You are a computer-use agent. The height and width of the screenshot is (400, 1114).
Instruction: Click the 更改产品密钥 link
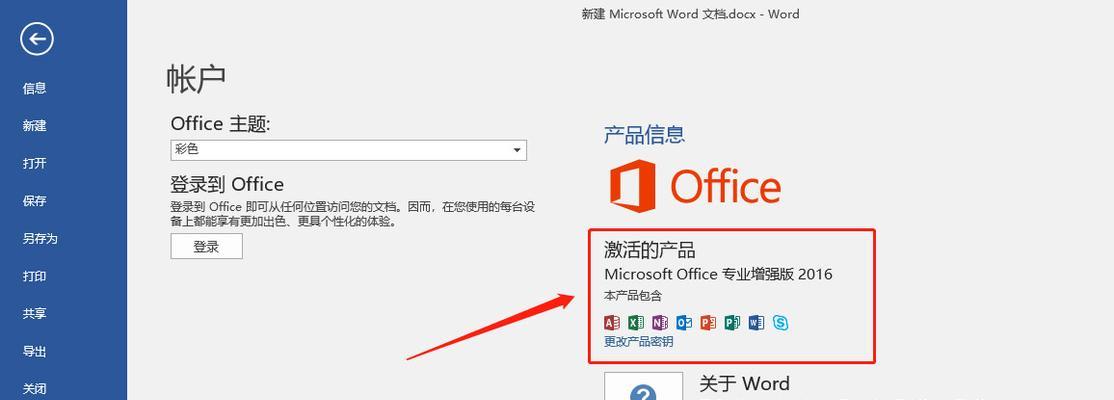(x=639, y=342)
